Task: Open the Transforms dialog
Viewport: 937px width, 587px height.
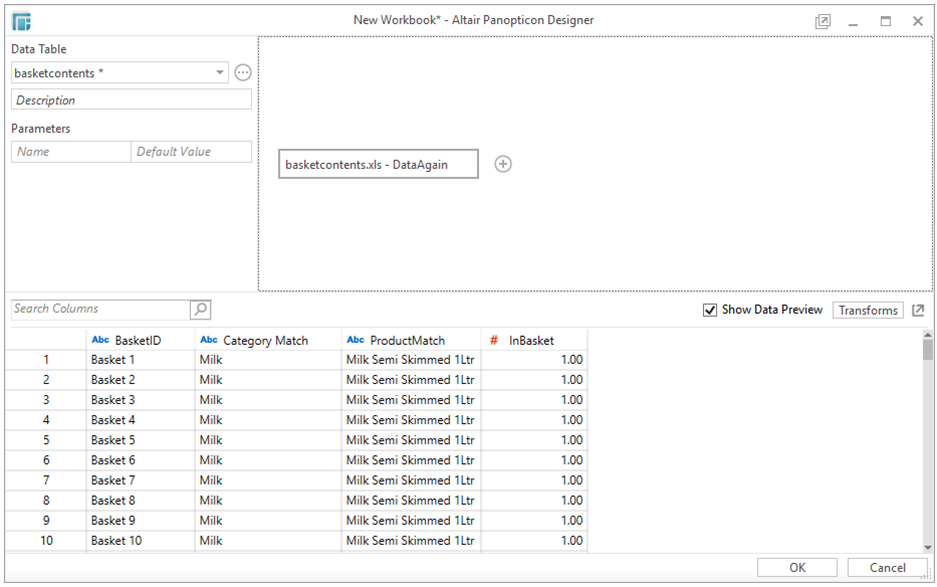Action: [867, 310]
